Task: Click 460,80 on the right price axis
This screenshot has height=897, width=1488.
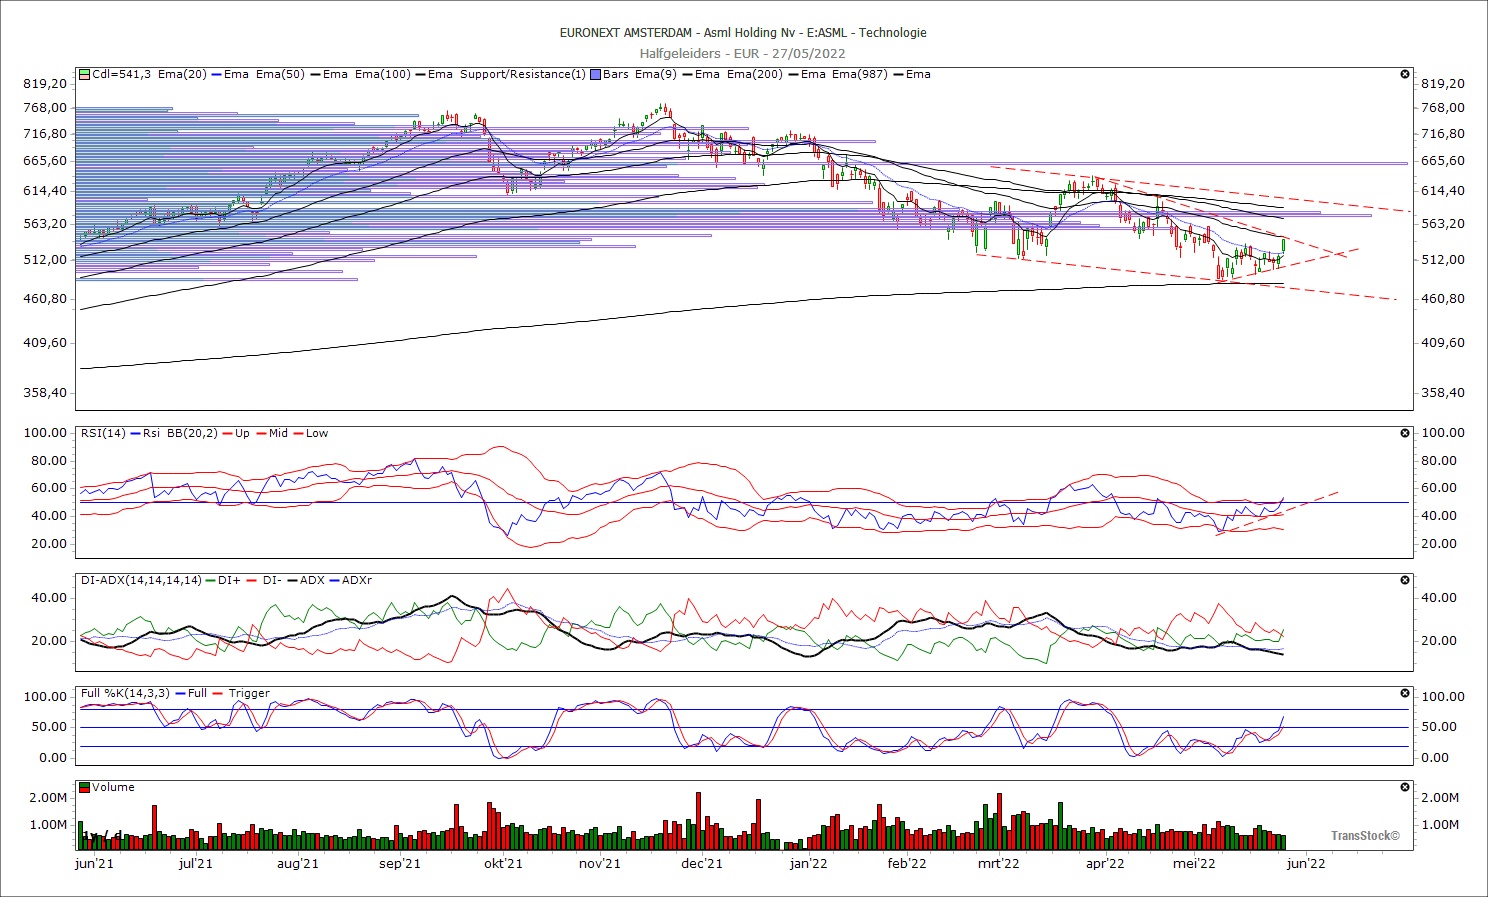Action: coord(1443,299)
